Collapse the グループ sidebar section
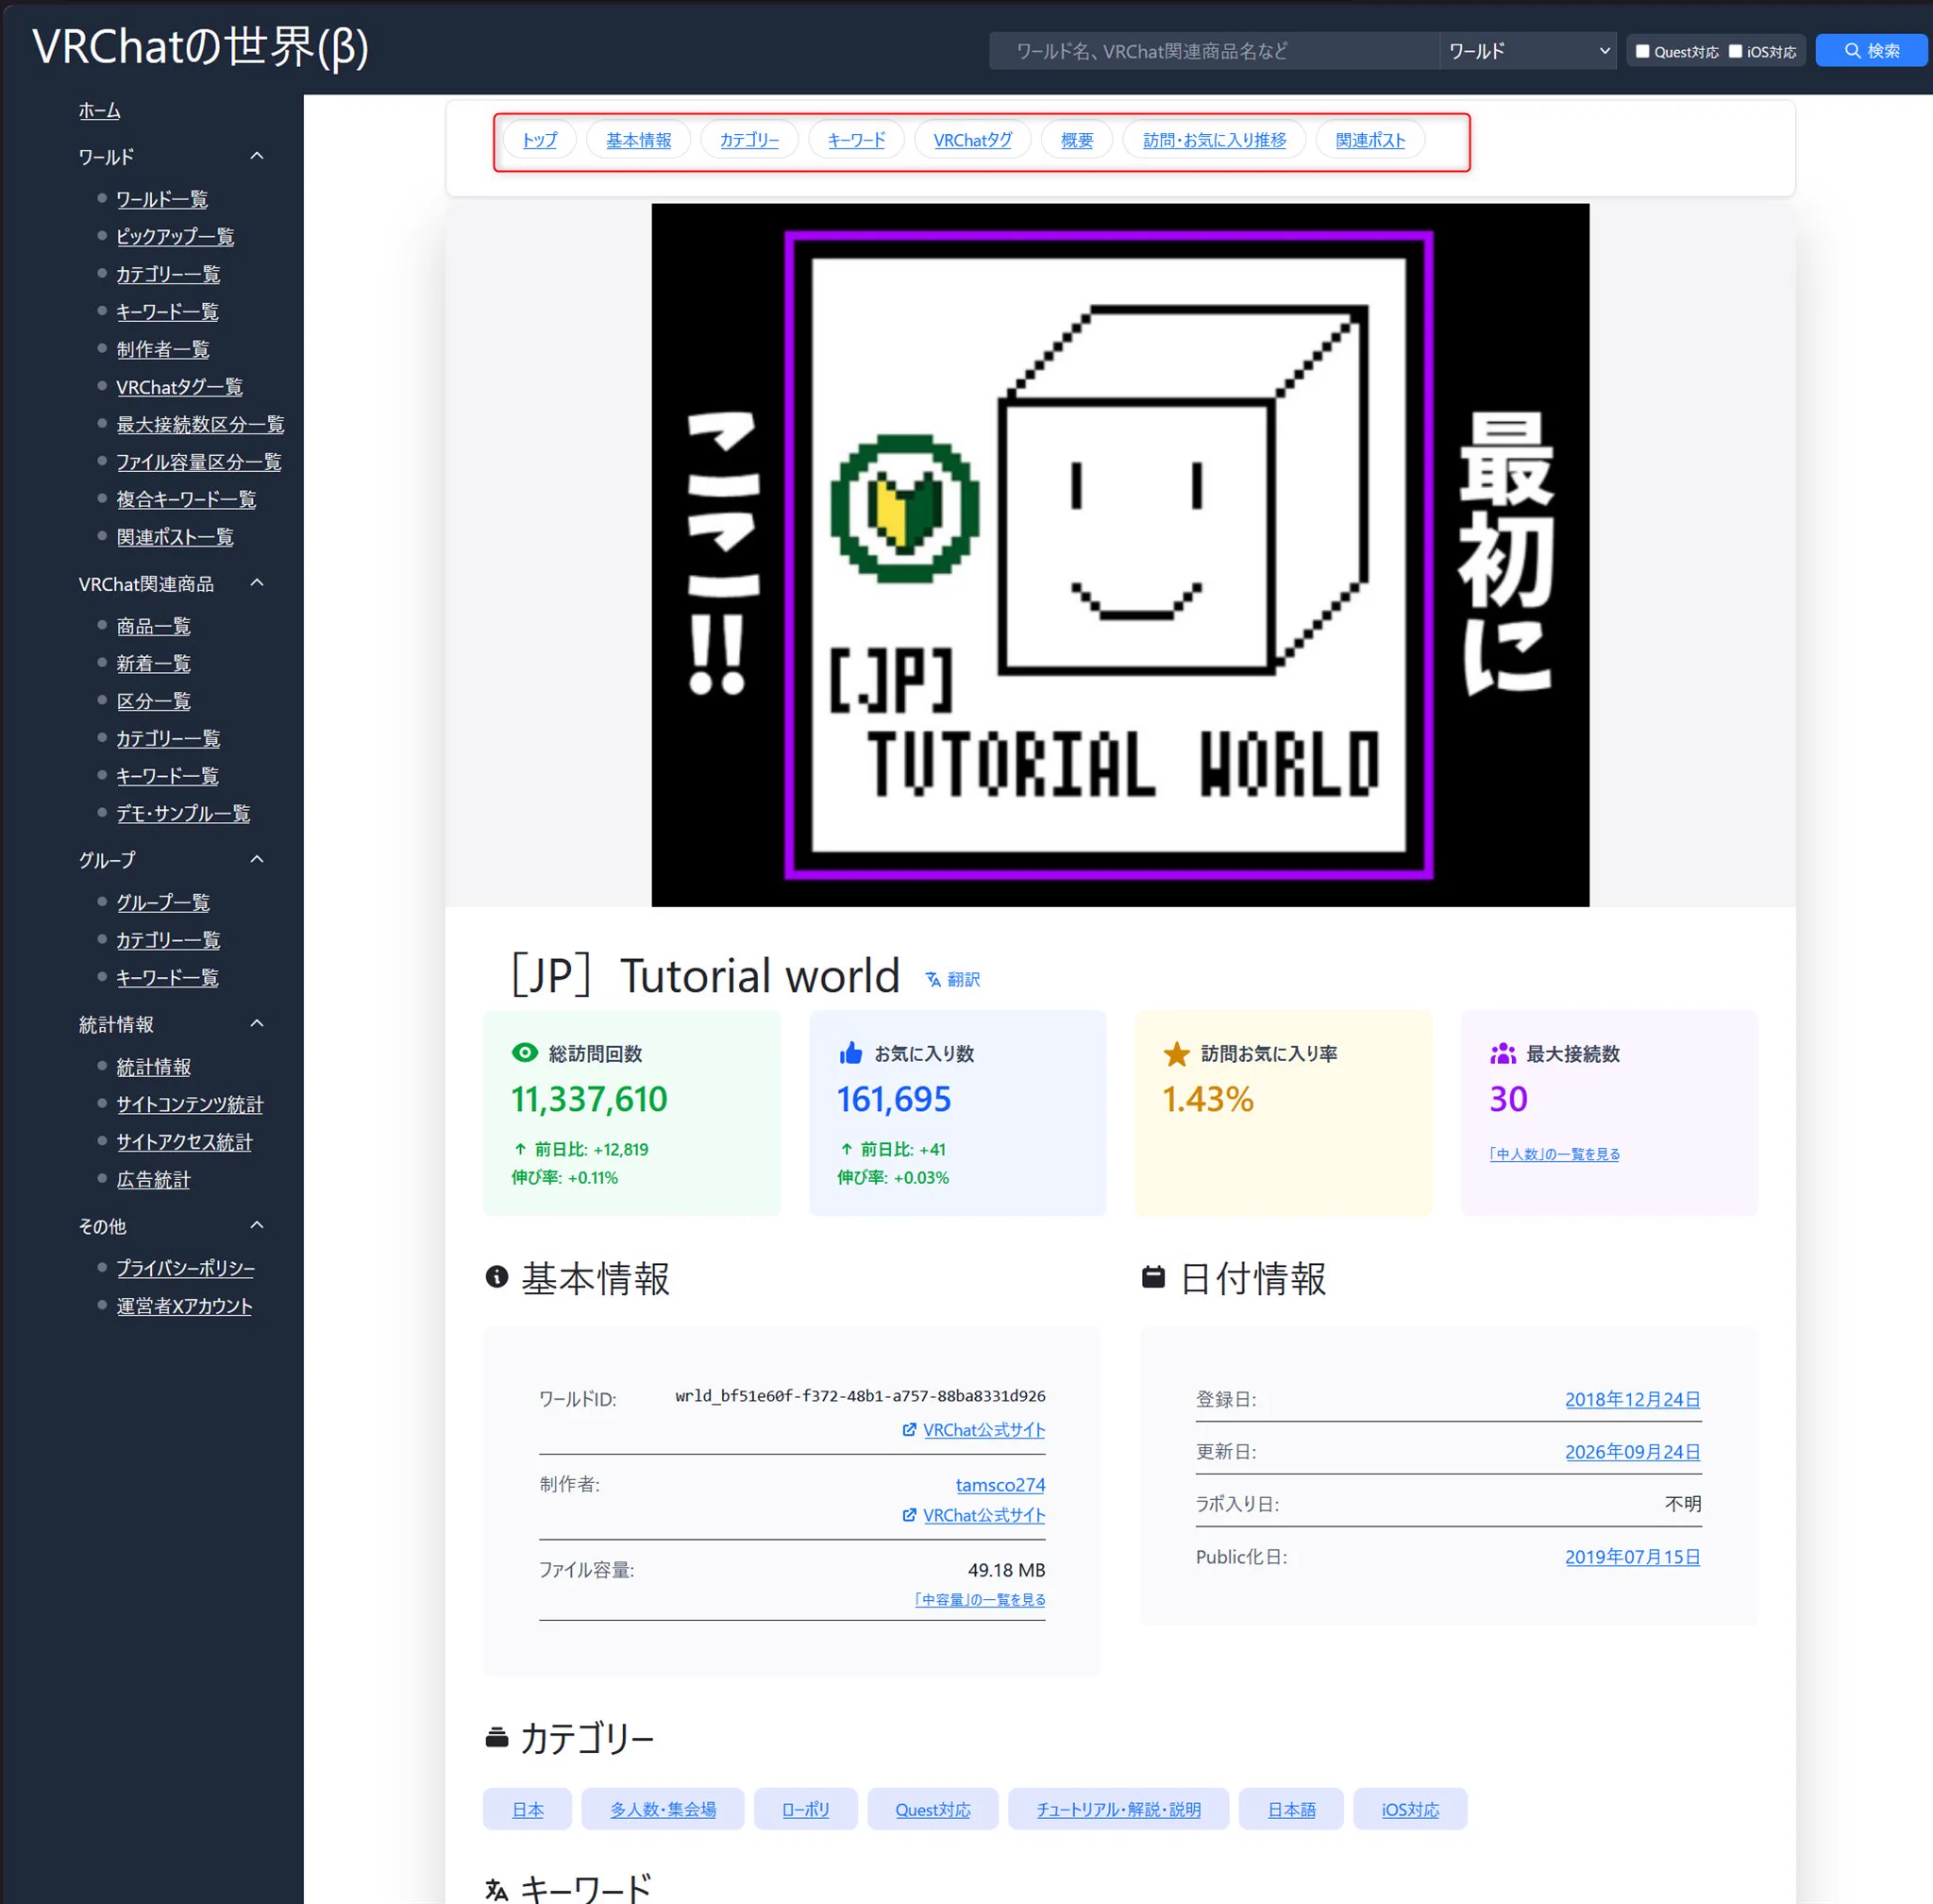Screen dimensions: 1933x1904 click(x=257, y=859)
